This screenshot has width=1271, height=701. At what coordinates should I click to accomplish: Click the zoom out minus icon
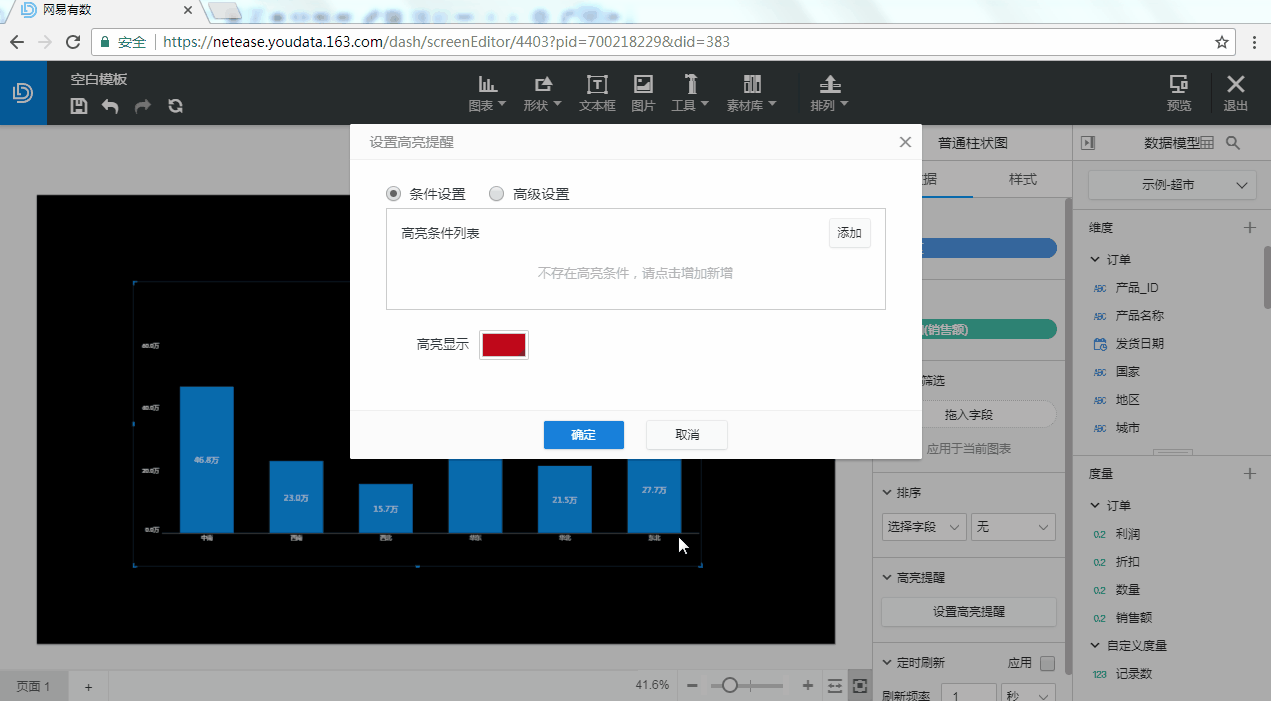pos(692,686)
